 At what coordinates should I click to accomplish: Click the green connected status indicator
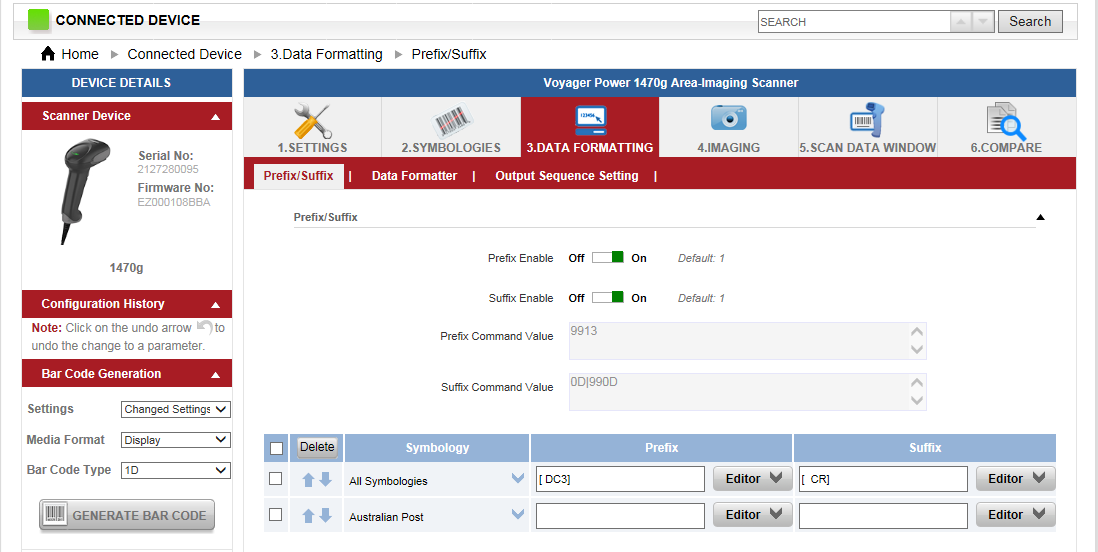point(39,20)
